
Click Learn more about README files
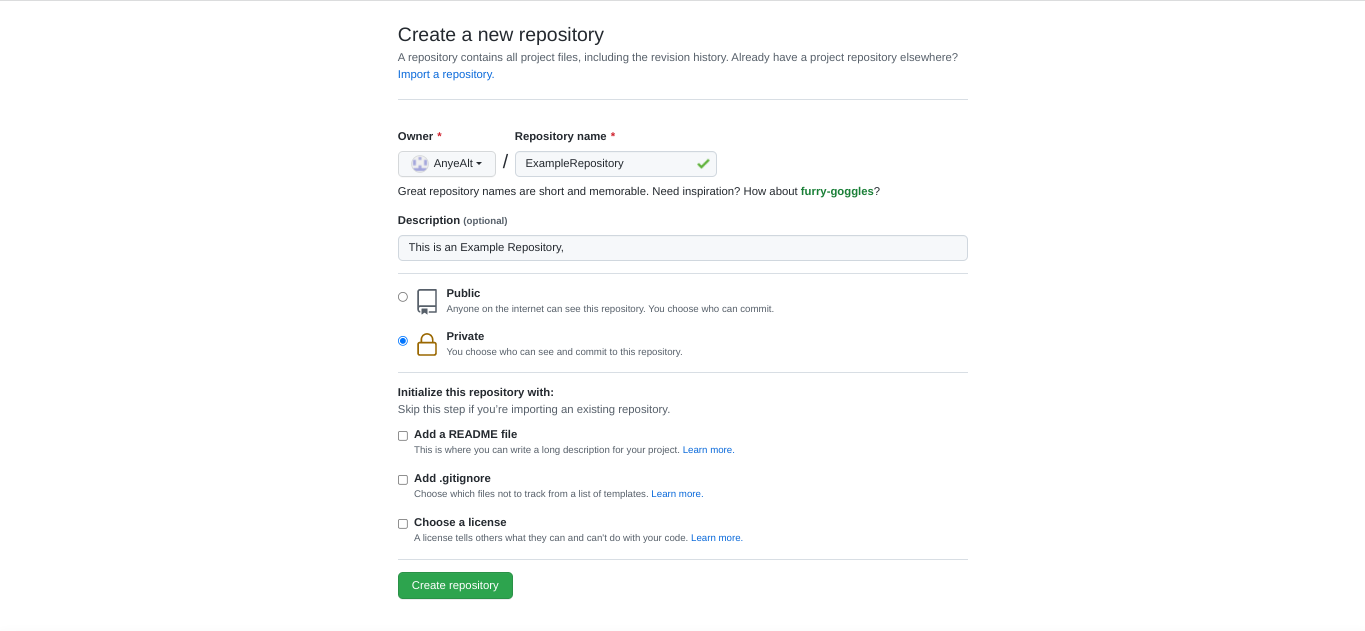point(707,449)
